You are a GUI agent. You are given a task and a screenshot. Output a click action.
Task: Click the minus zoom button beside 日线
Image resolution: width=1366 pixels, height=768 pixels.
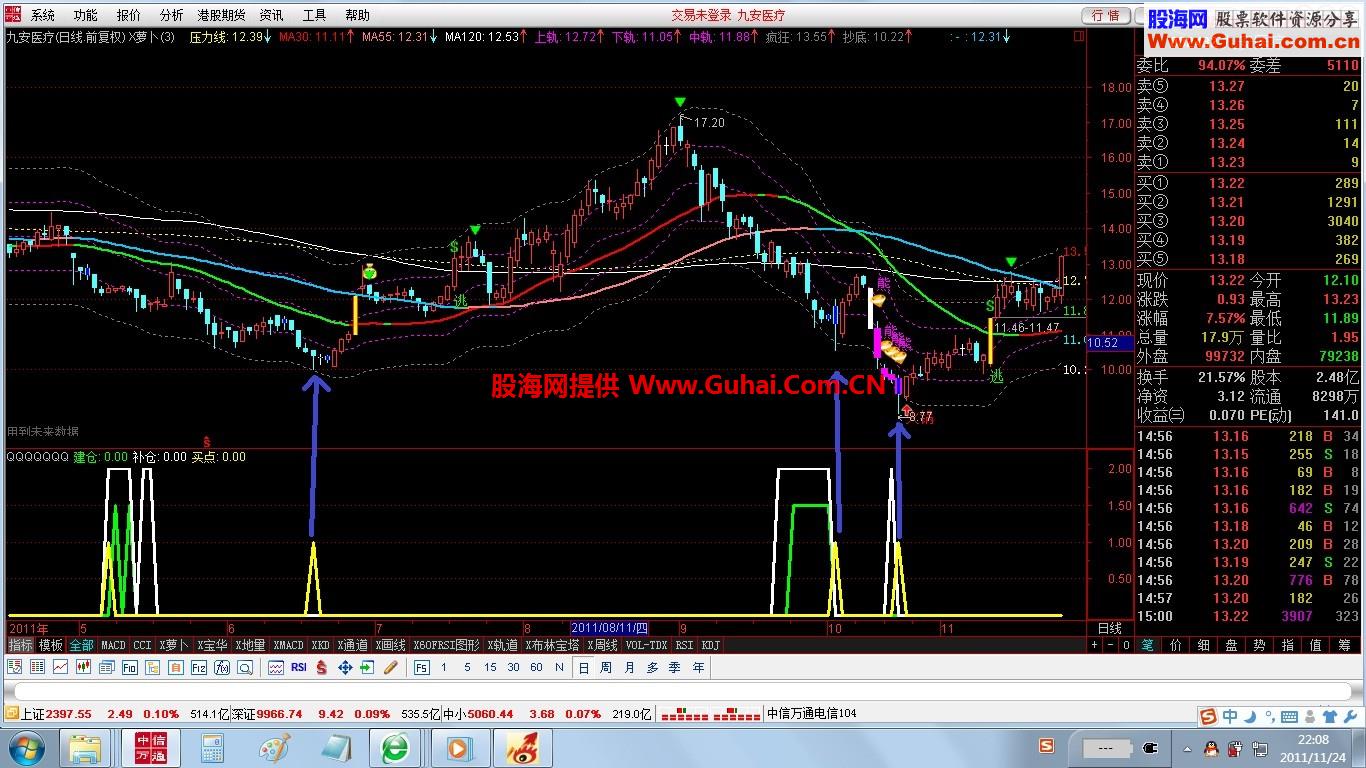tap(1111, 645)
